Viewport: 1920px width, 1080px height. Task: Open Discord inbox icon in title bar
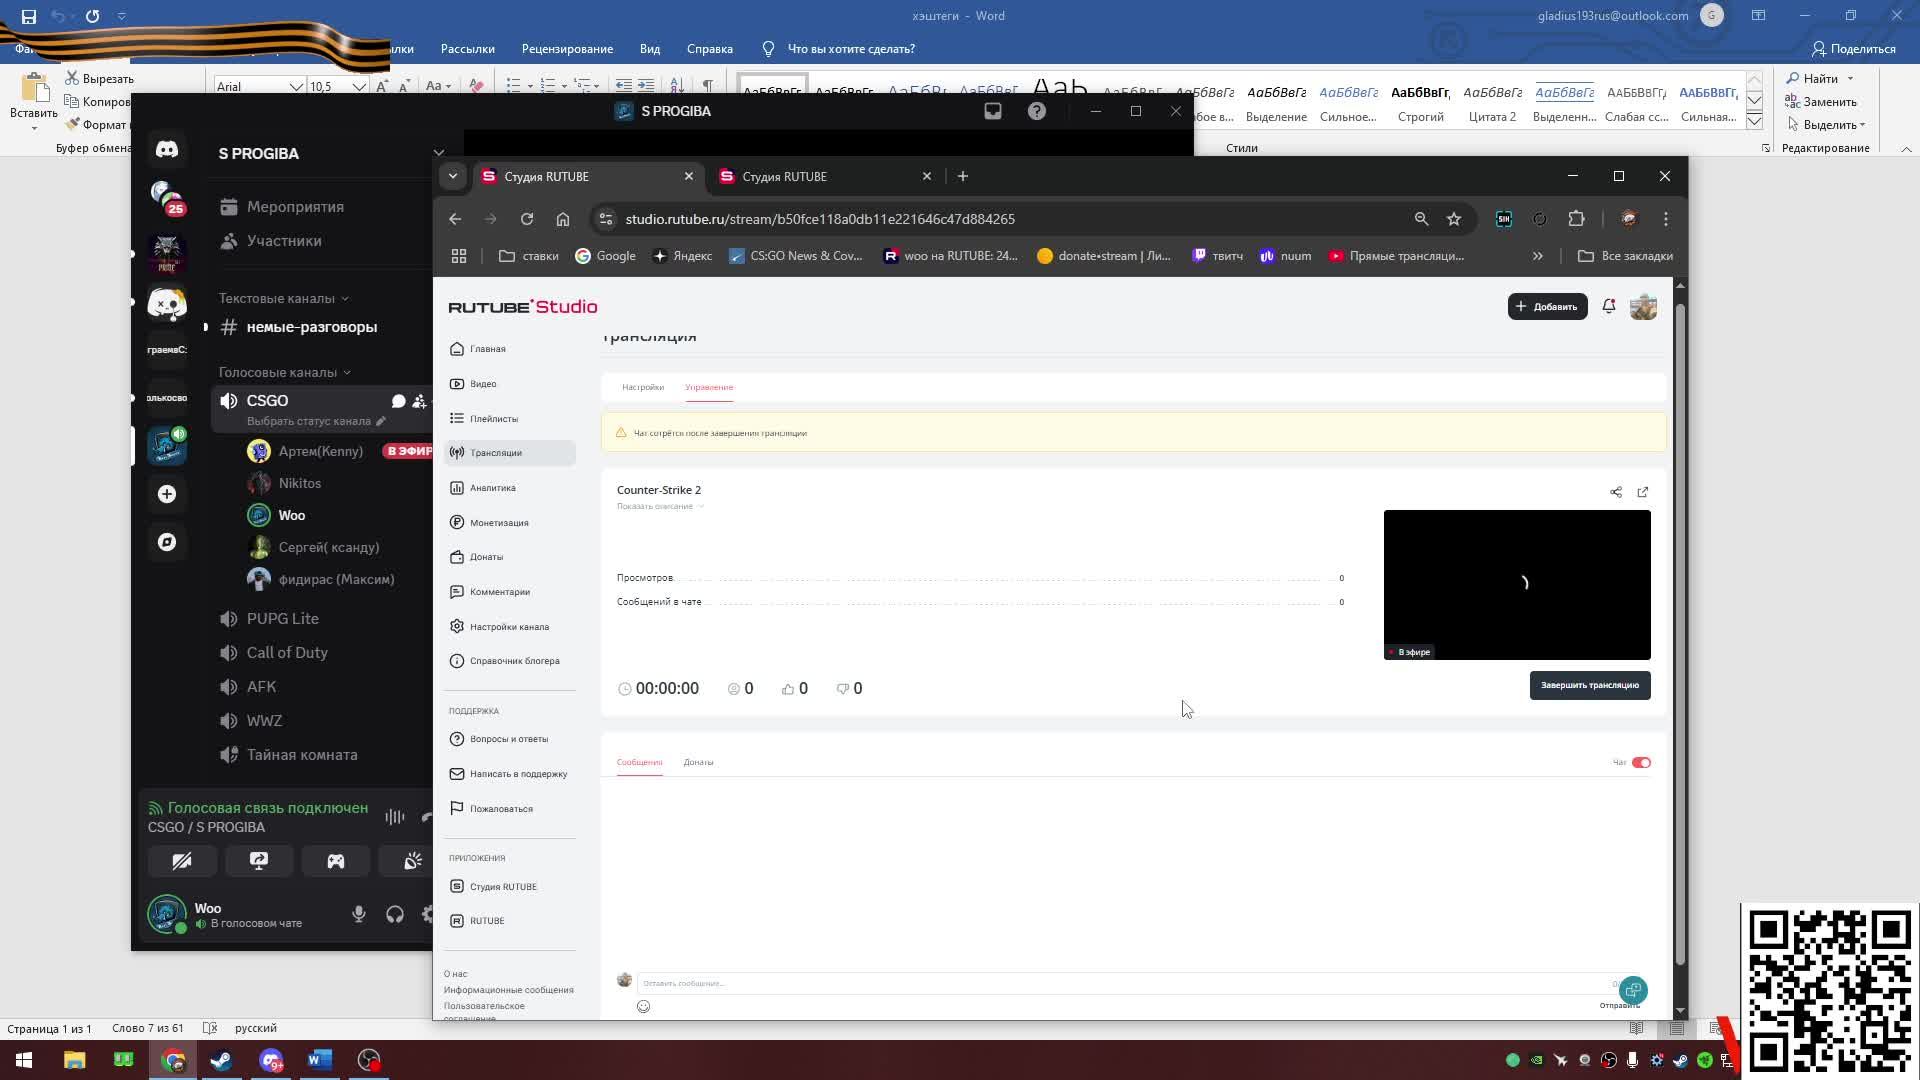point(993,111)
